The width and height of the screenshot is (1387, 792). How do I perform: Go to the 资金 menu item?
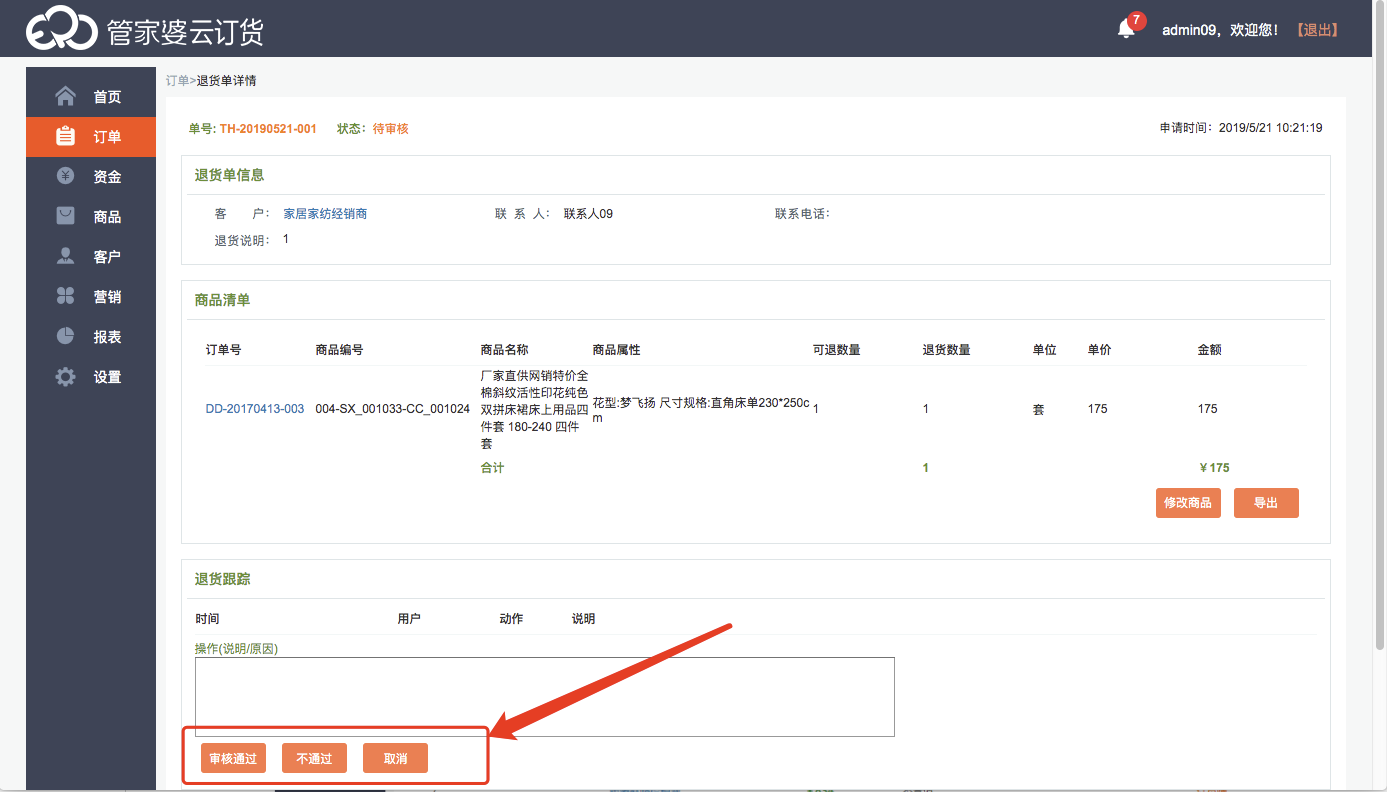pyautogui.click(x=91, y=177)
